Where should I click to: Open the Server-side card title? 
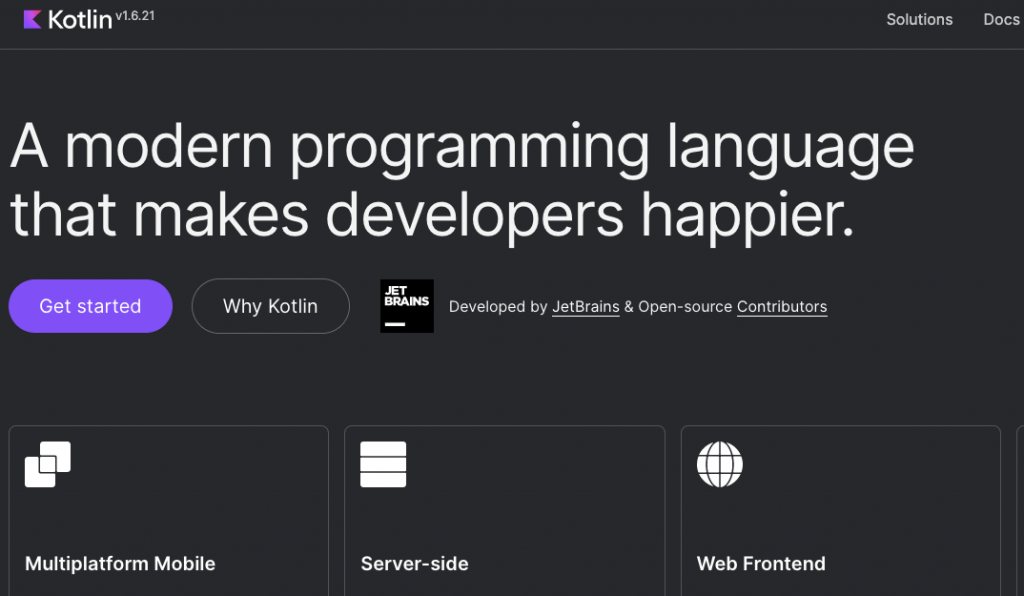pos(415,563)
